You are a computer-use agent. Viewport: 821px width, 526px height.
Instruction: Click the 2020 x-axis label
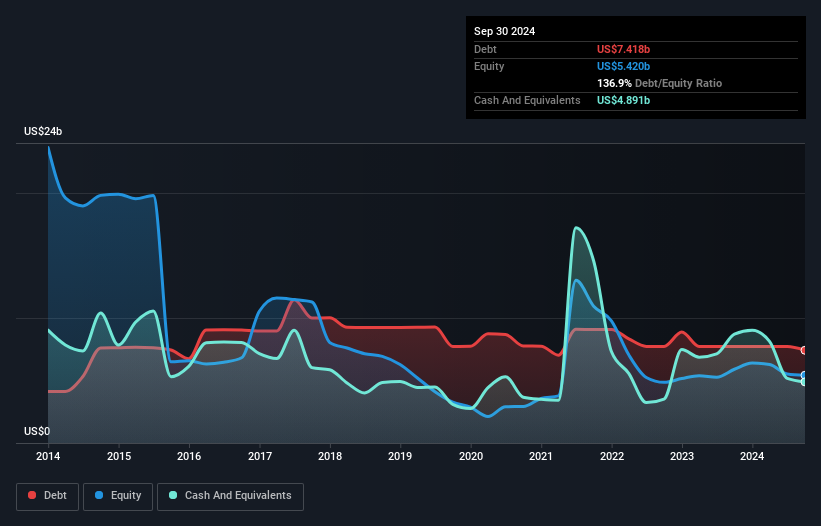point(471,456)
